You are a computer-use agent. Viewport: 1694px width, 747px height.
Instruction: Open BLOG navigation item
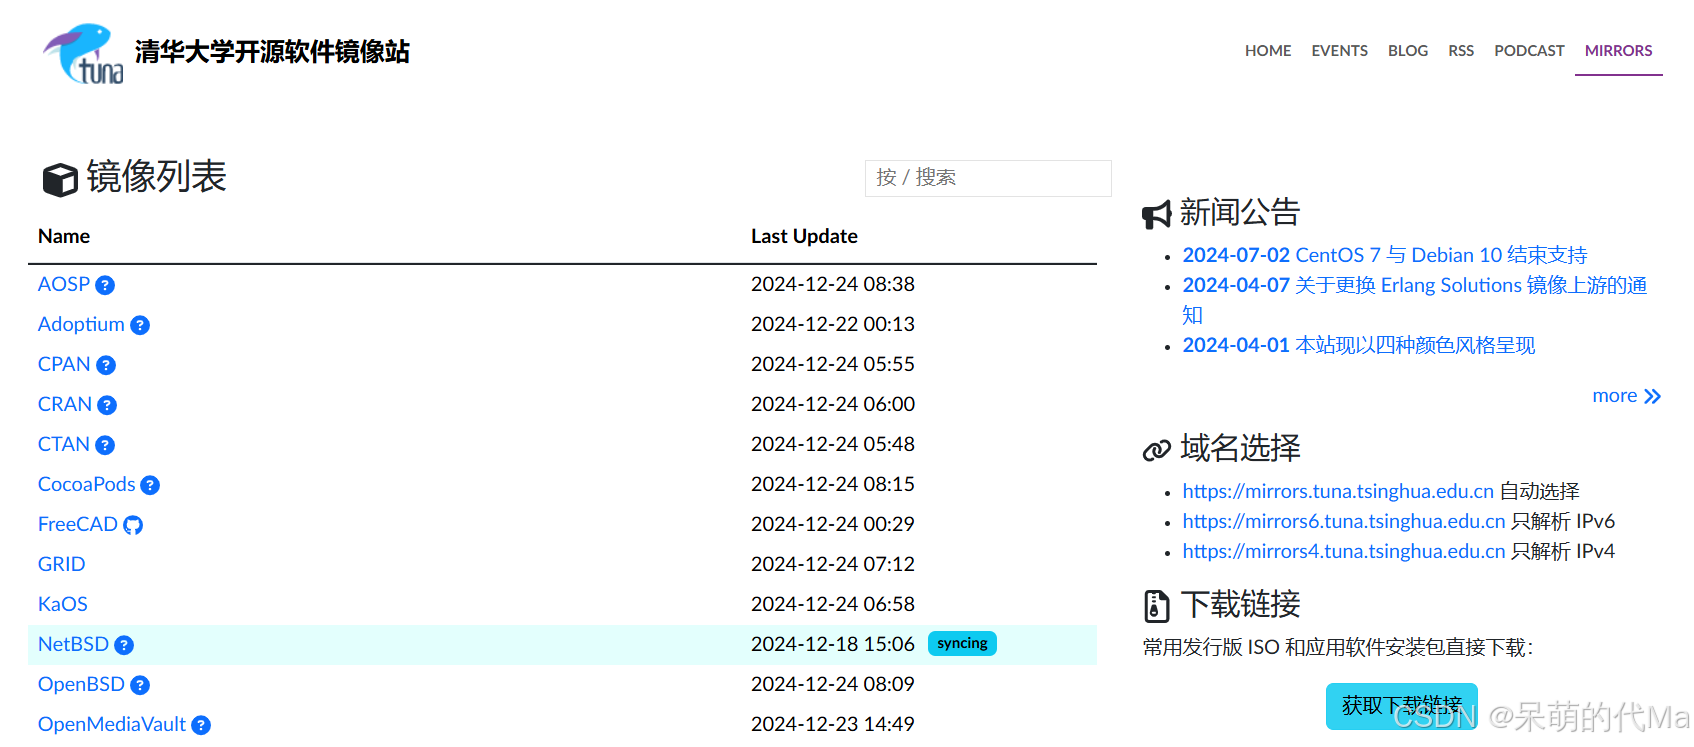coord(1407,50)
